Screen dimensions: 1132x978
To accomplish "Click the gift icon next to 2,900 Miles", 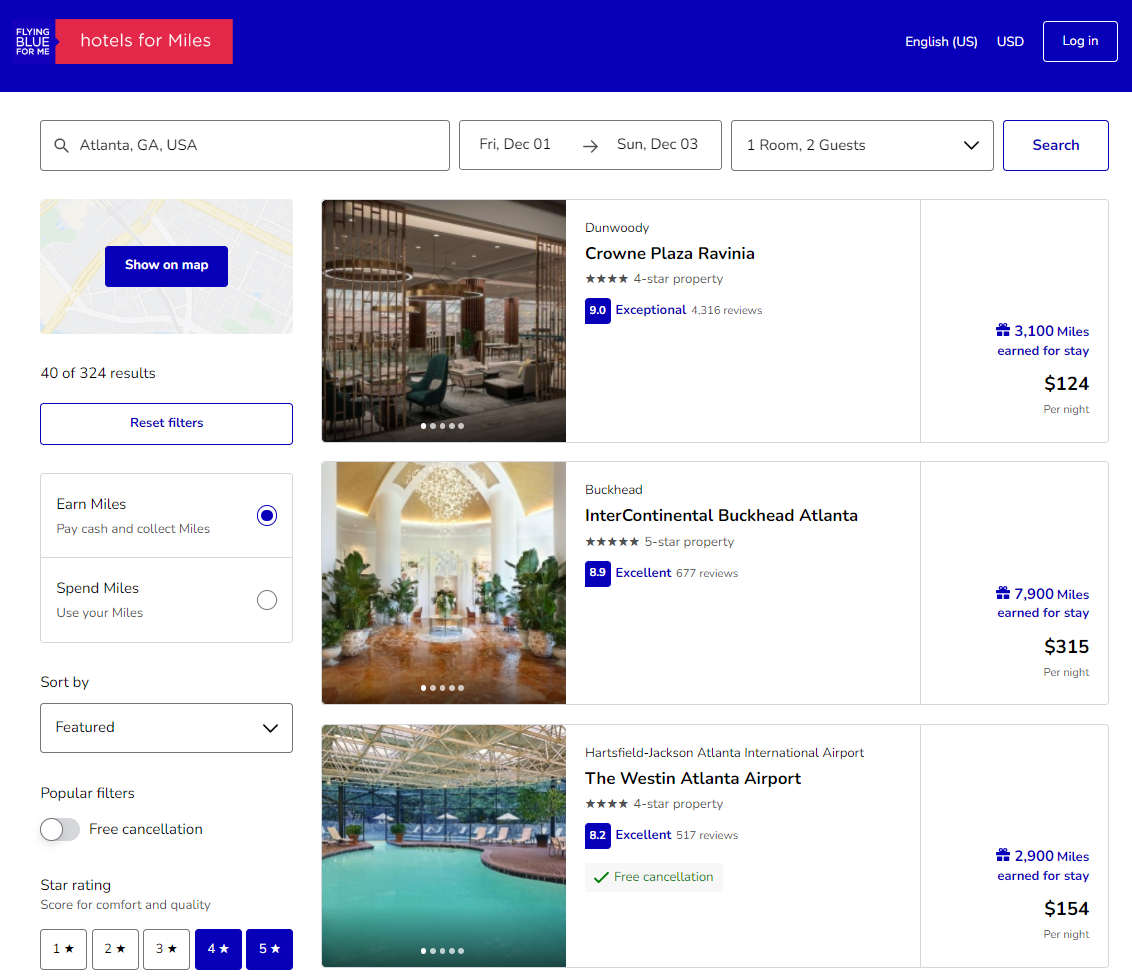I will (1003, 855).
